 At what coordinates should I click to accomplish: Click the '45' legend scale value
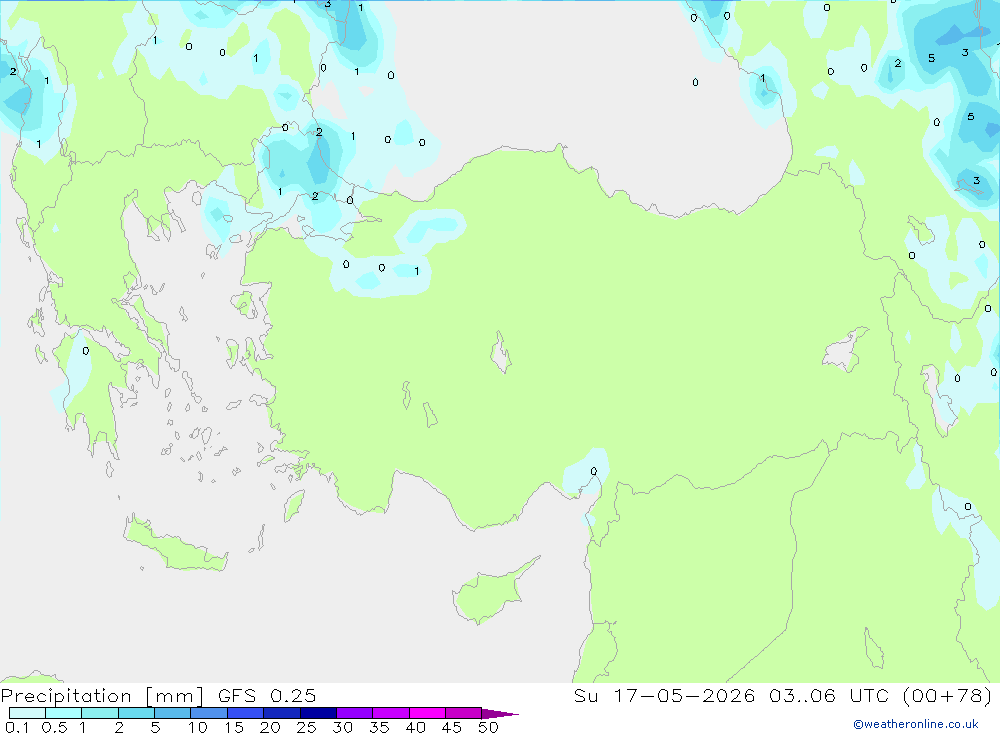coord(452,727)
